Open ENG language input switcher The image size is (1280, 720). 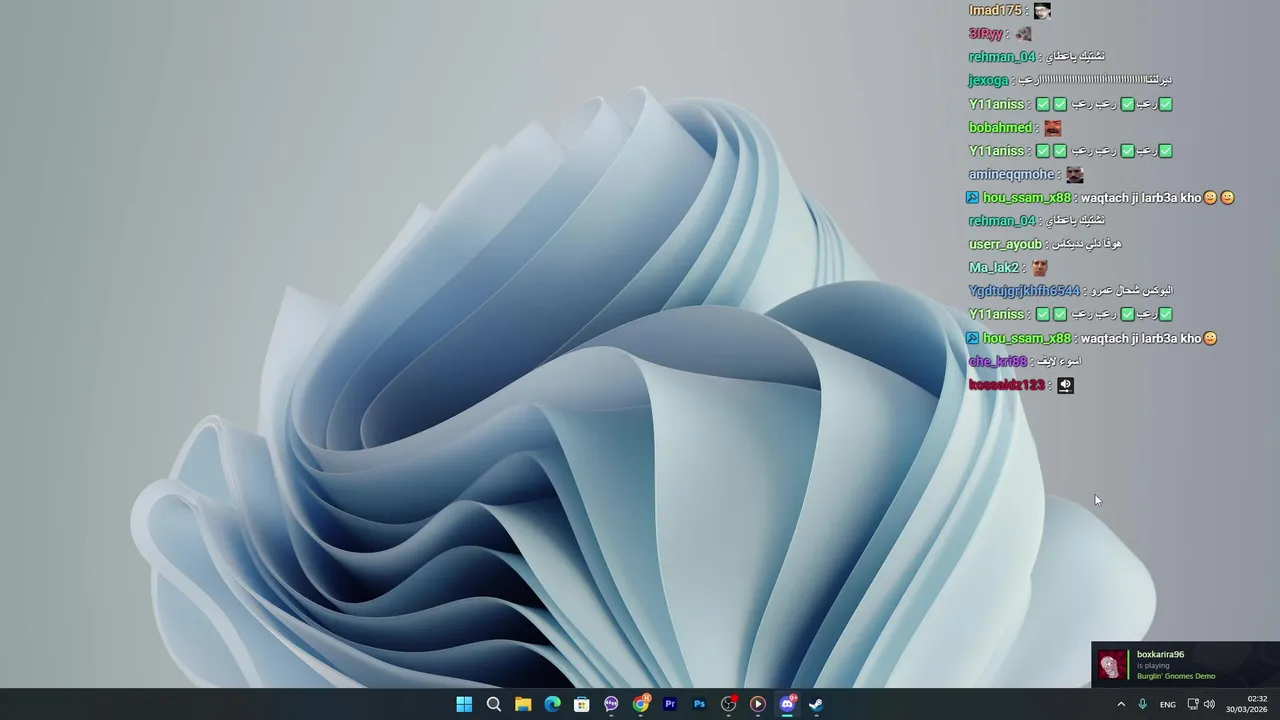(x=1167, y=705)
